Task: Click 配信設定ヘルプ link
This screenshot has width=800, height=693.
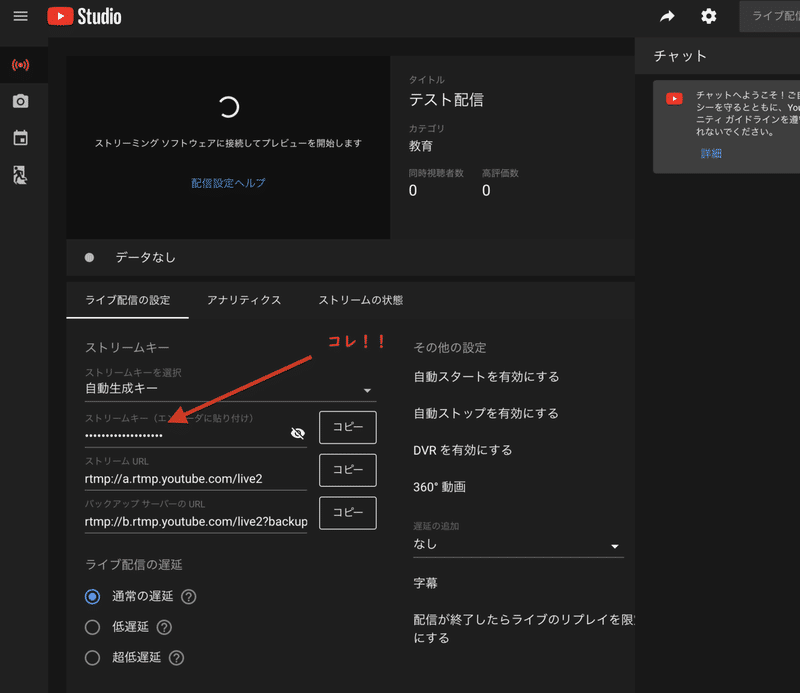Action: tap(227, 183)
